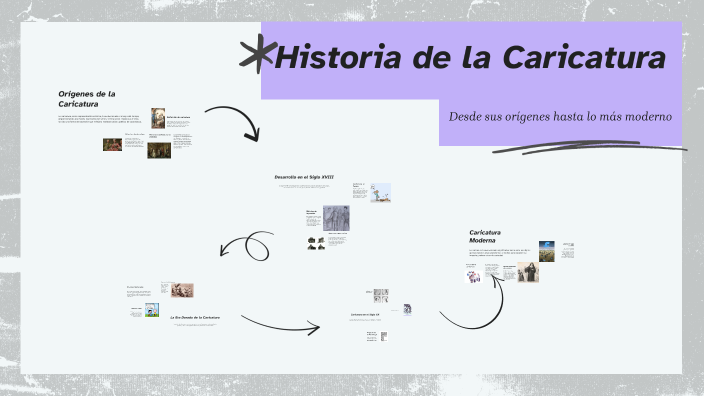This screenshot has height=396, width=704.
Task: Open the dark group painting thumbnail in Orígenes
Action: [x=159, y=150]
